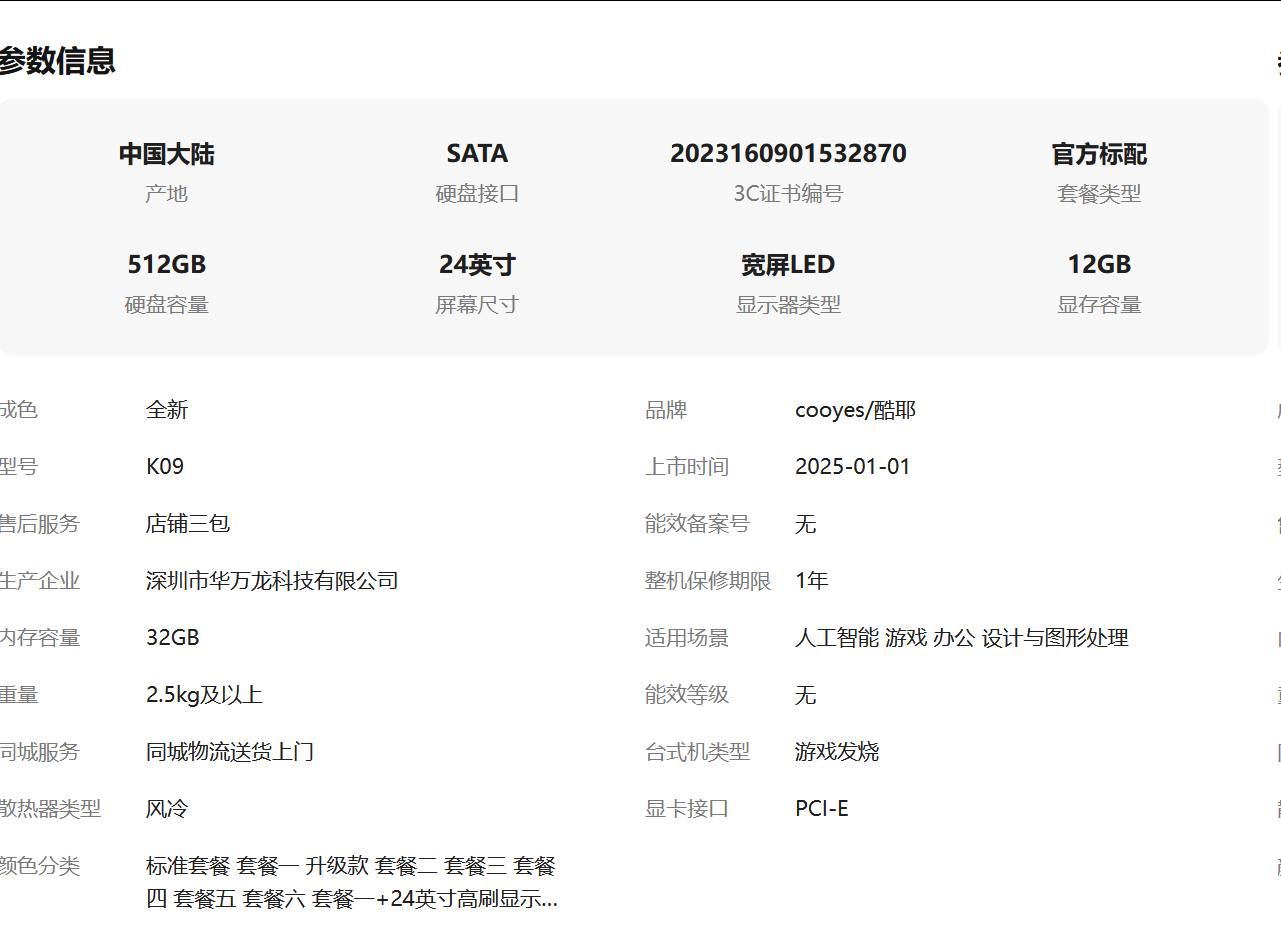Image resolution: width=1281 pixels, height=936 pixels.
Task: Click the 参数信息 section heading
Action: point(57,61)
